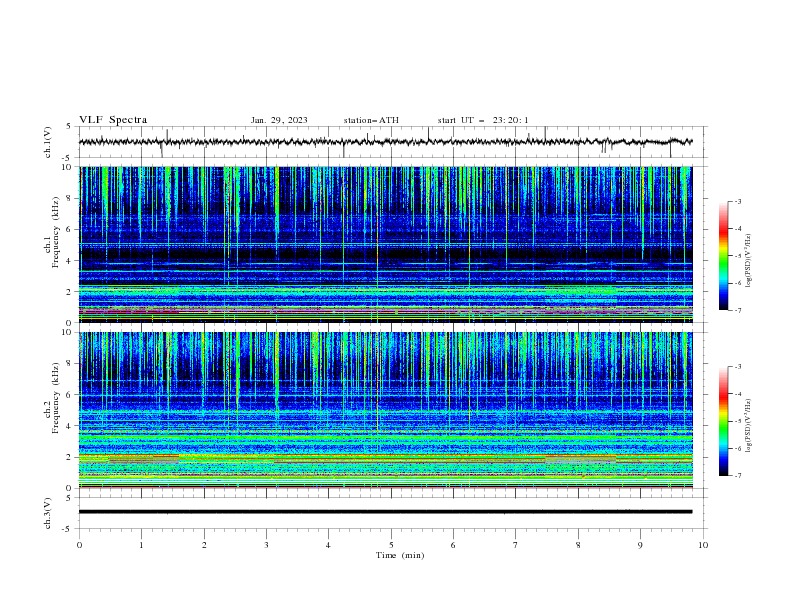792x612 pixels.
Task: Click the "VLF Spectra" plot title
Action: pyautogui.click(x=113, y=120)
